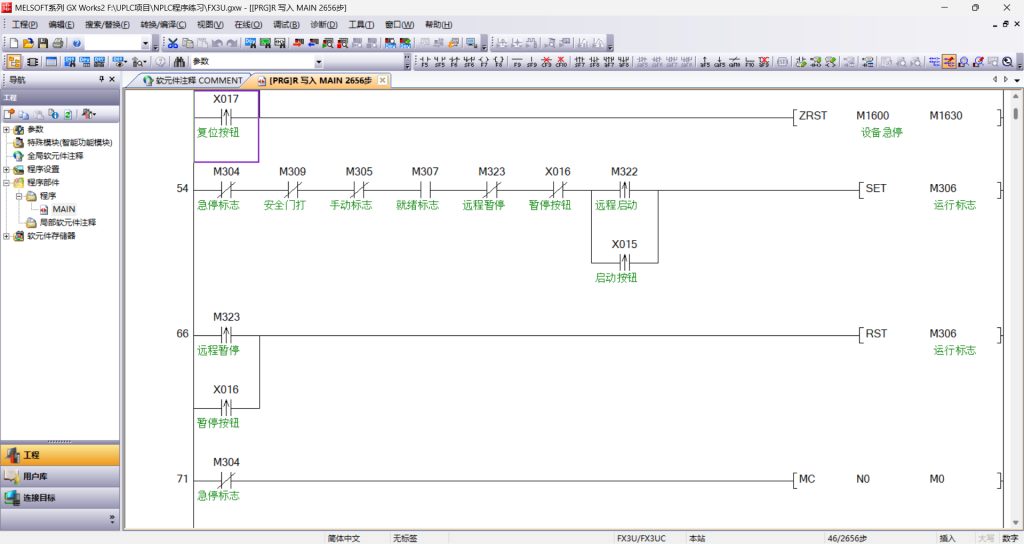Click the blue Help question mark icon

pyautogui.click(x=76, y=43)
